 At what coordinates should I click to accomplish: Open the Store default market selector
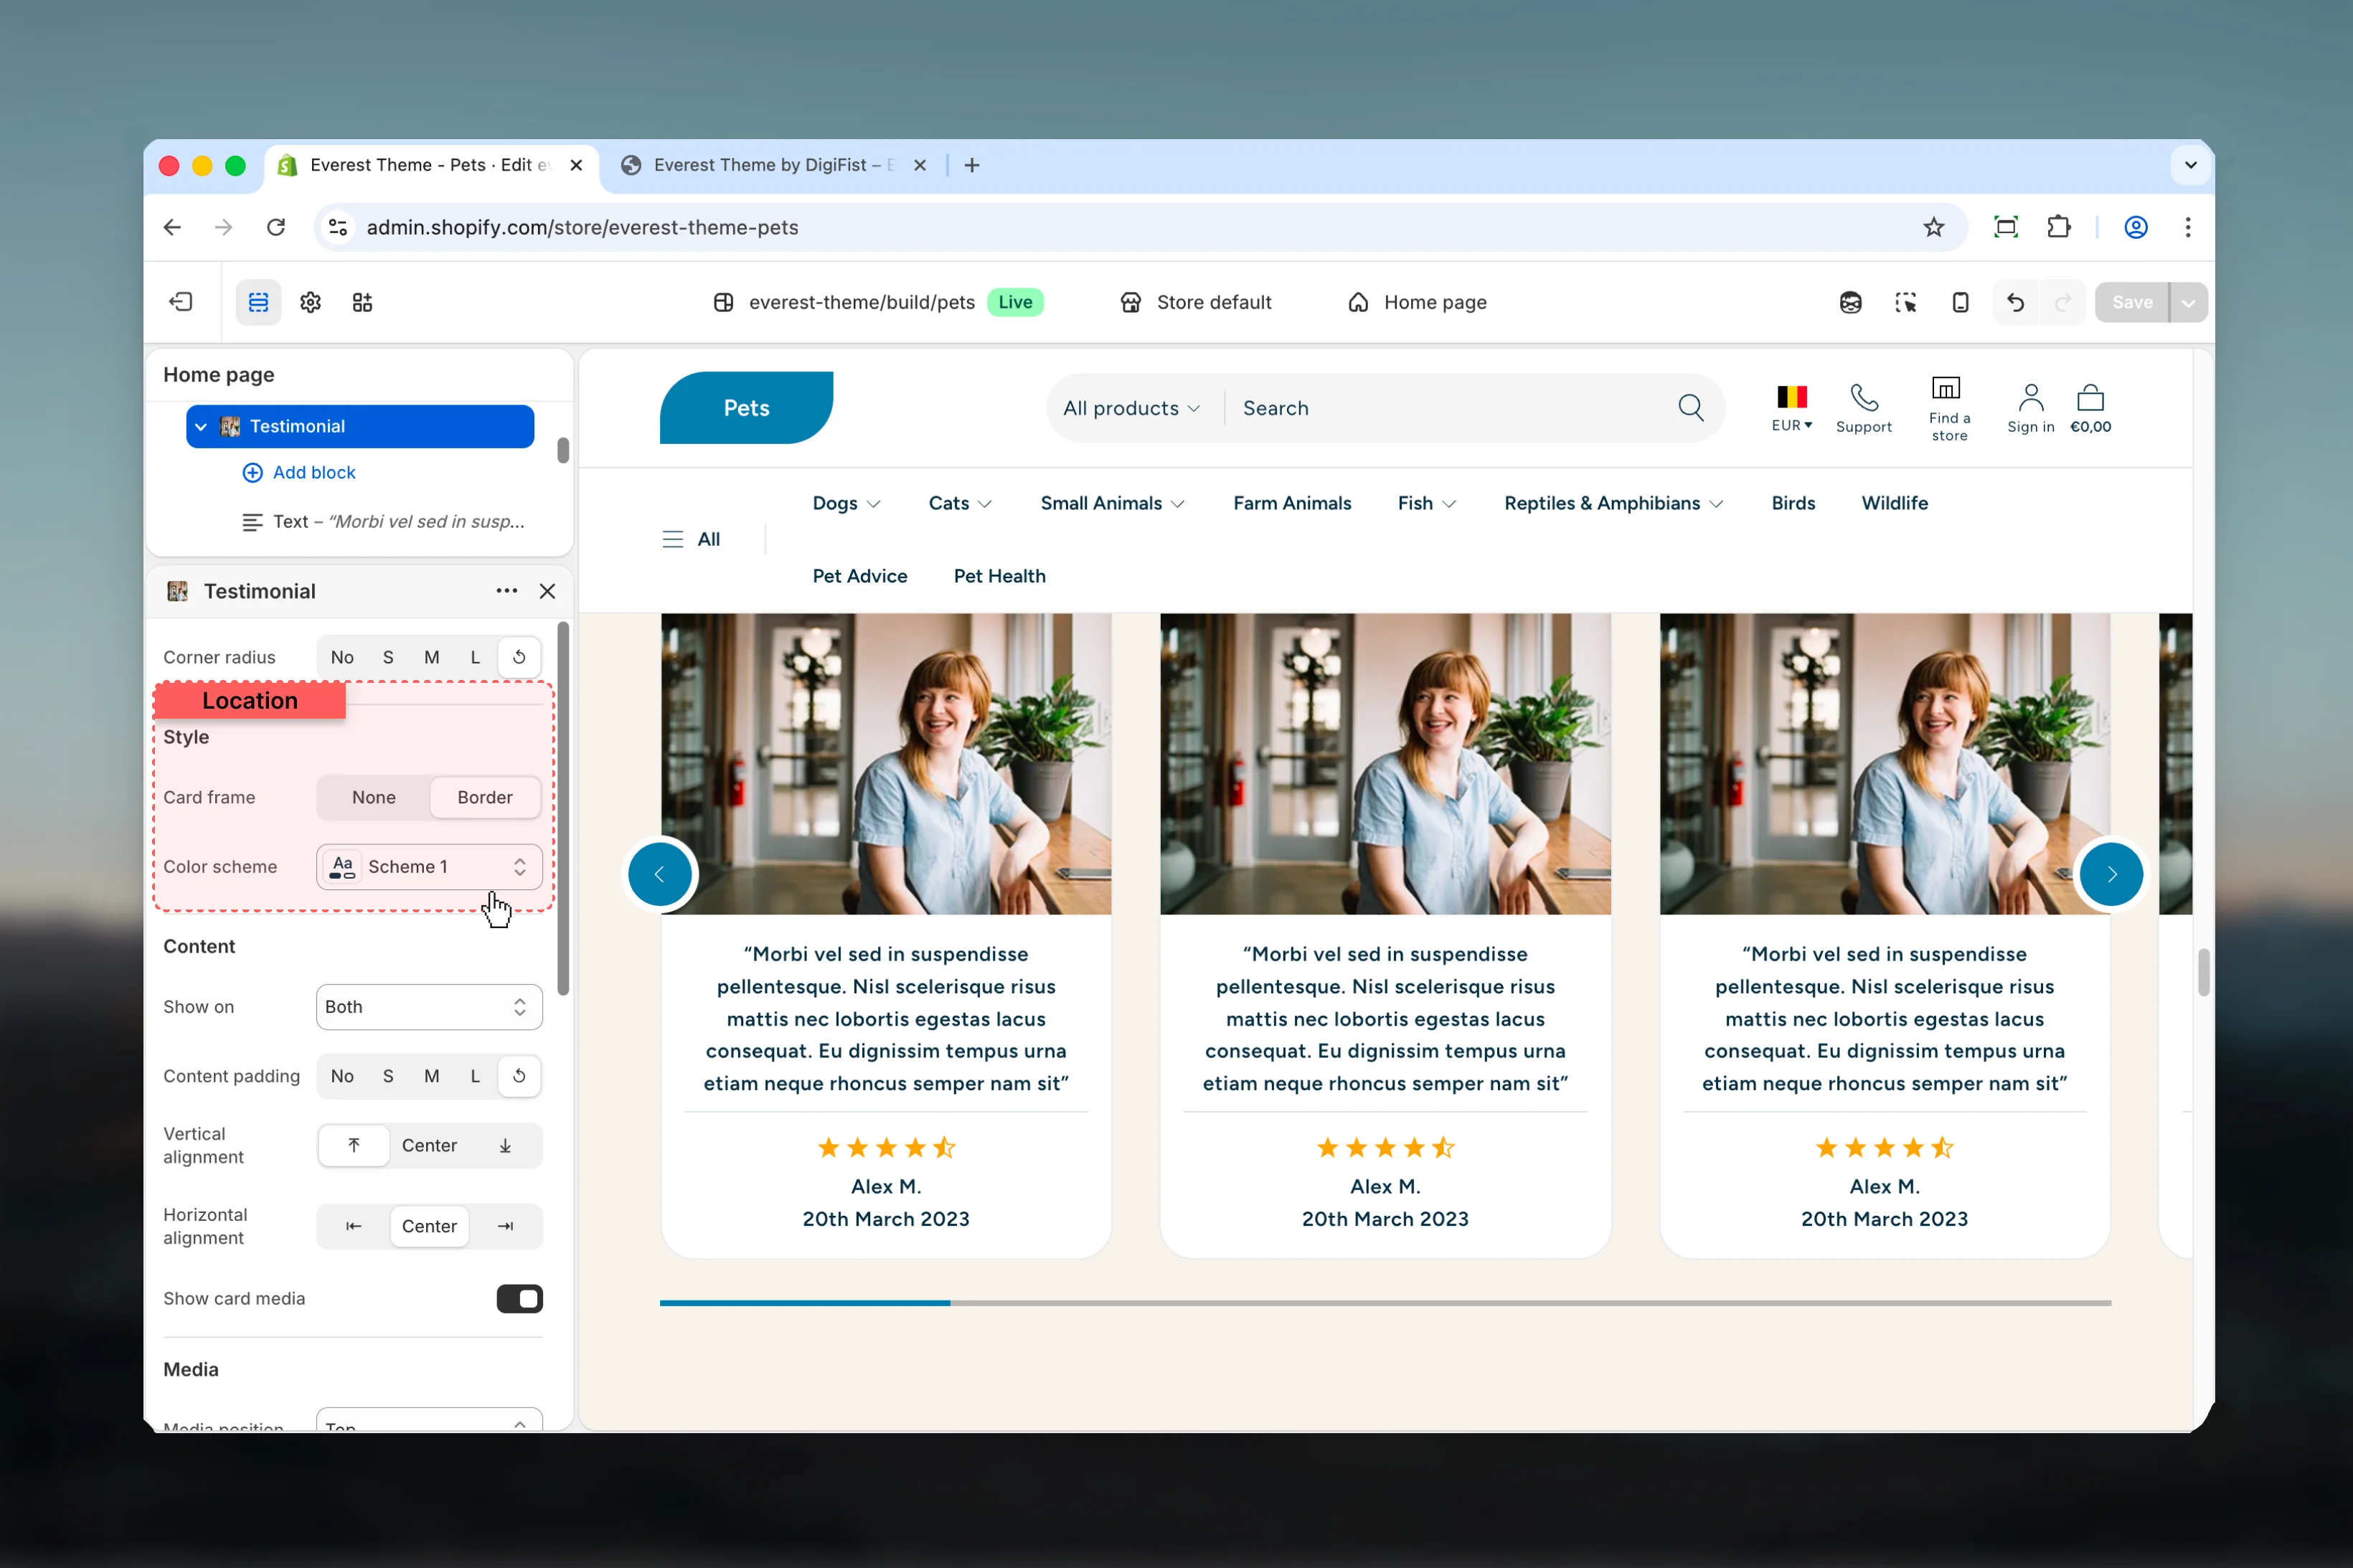1195,302
